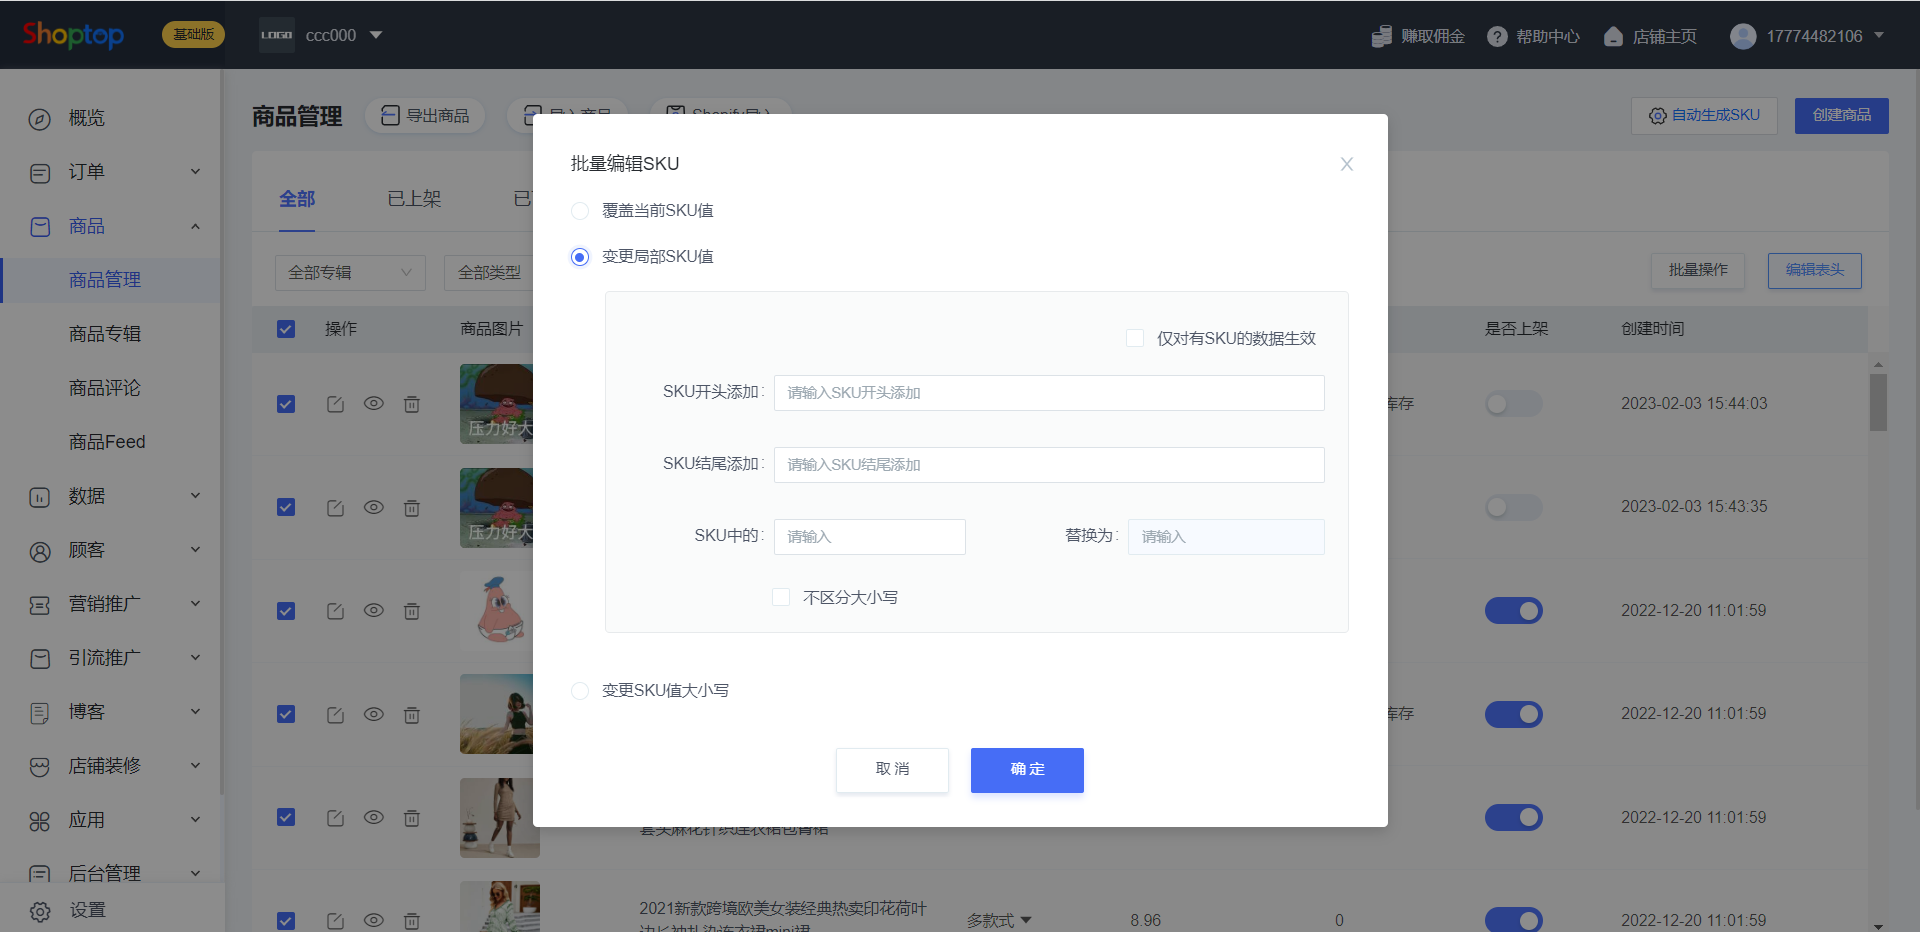
Task: Click the 概览 overview icon in sidebar
Action: (40, 119)
